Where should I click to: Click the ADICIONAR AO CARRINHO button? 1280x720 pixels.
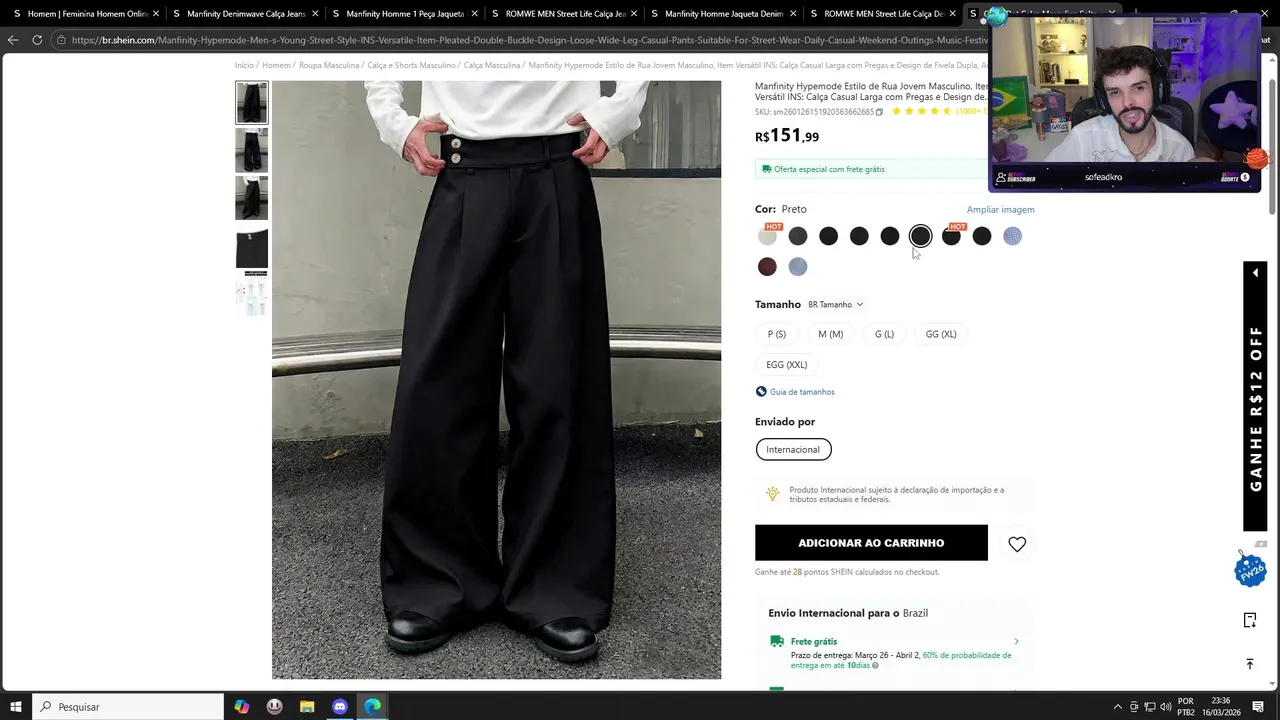point(871,543)
